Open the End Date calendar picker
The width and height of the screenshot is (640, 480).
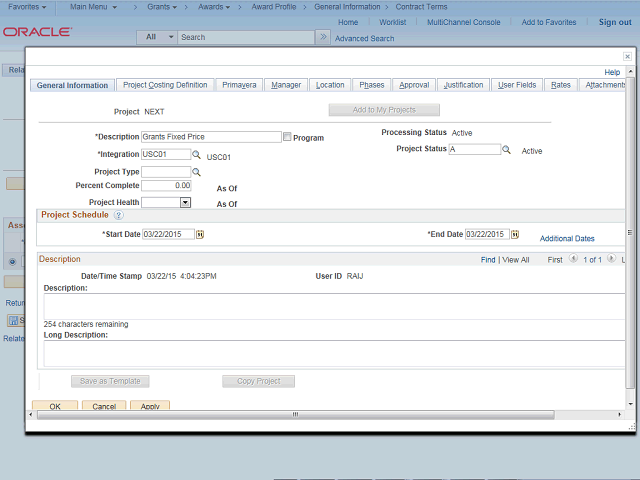tap(515, 234)
